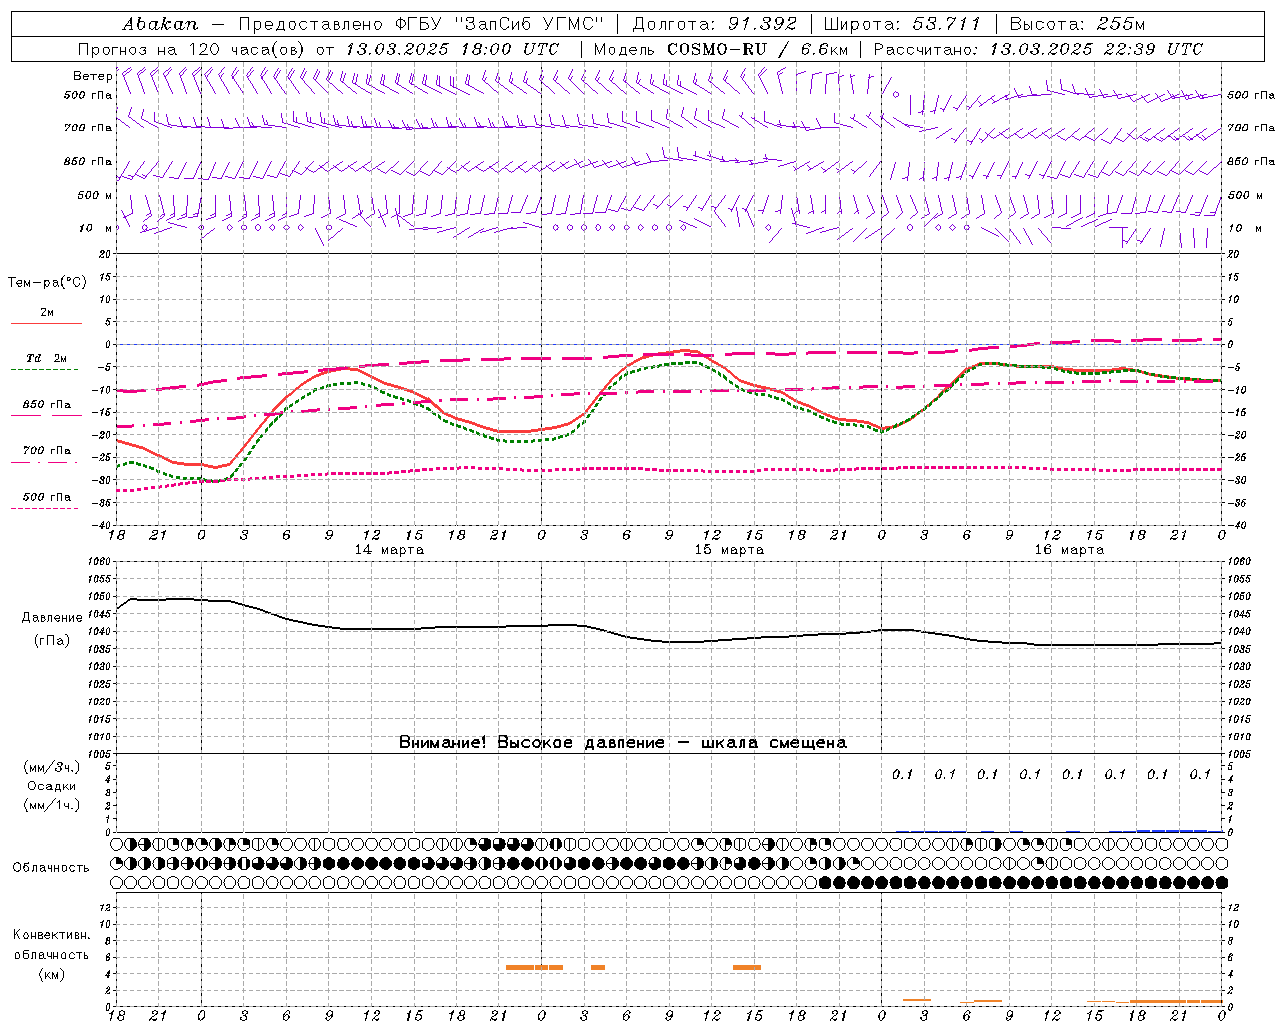Click the '850 гПа' temperature legend entry
This screenshot has height=1024, width=1280.
tap(46, 405)
